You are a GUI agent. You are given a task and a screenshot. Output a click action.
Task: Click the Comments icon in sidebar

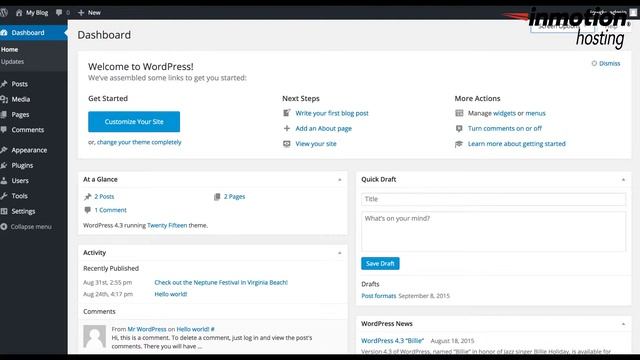point(4,130)
